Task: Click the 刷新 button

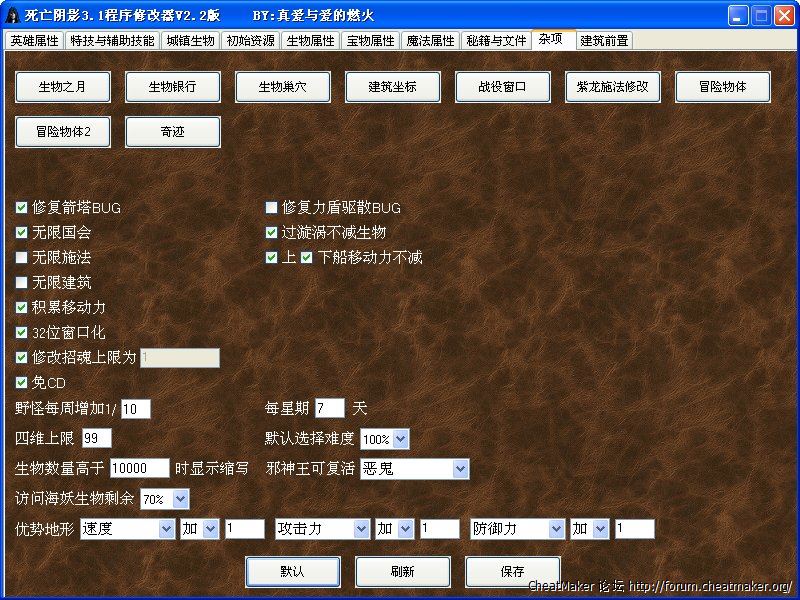Action: click(402, 571)
